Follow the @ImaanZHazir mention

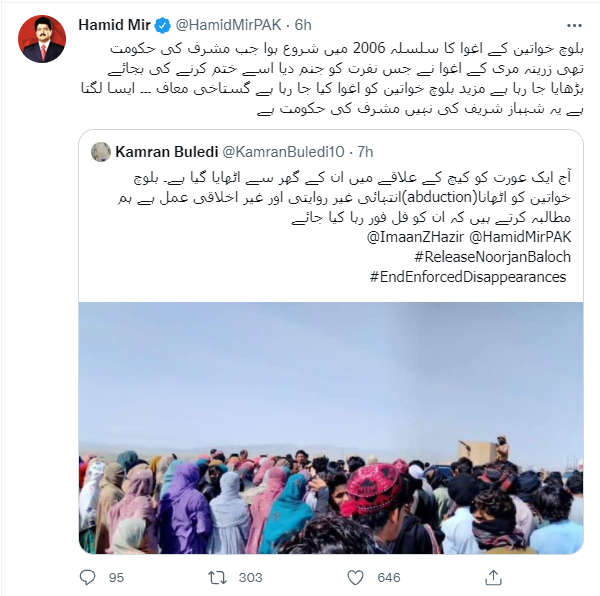point(416,237)
